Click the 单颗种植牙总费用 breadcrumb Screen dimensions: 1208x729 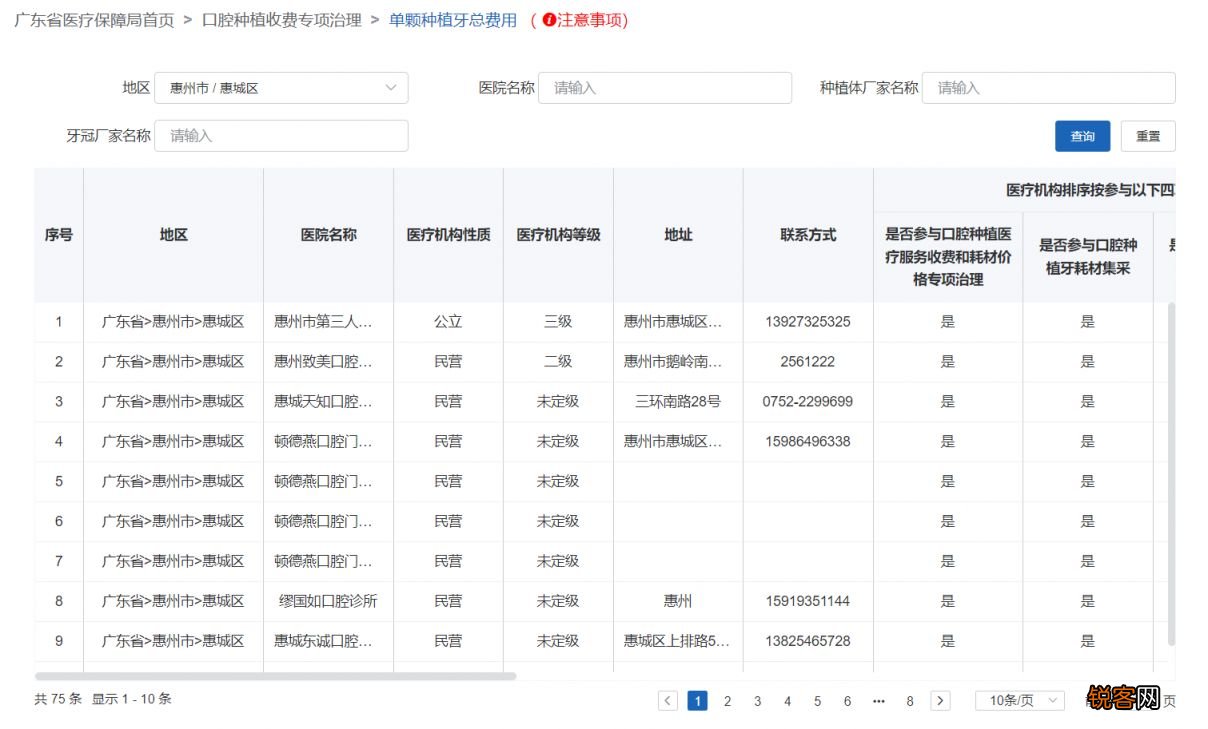pyautogui.click(x=453, y=20)
